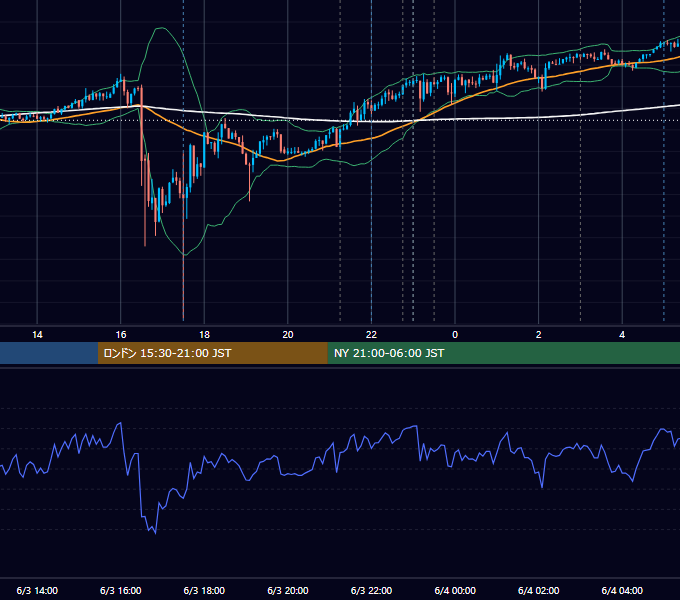Click the 6/4 04:00 label on indicator axis
The image size is (680, 600).
[x=622, y=590]
